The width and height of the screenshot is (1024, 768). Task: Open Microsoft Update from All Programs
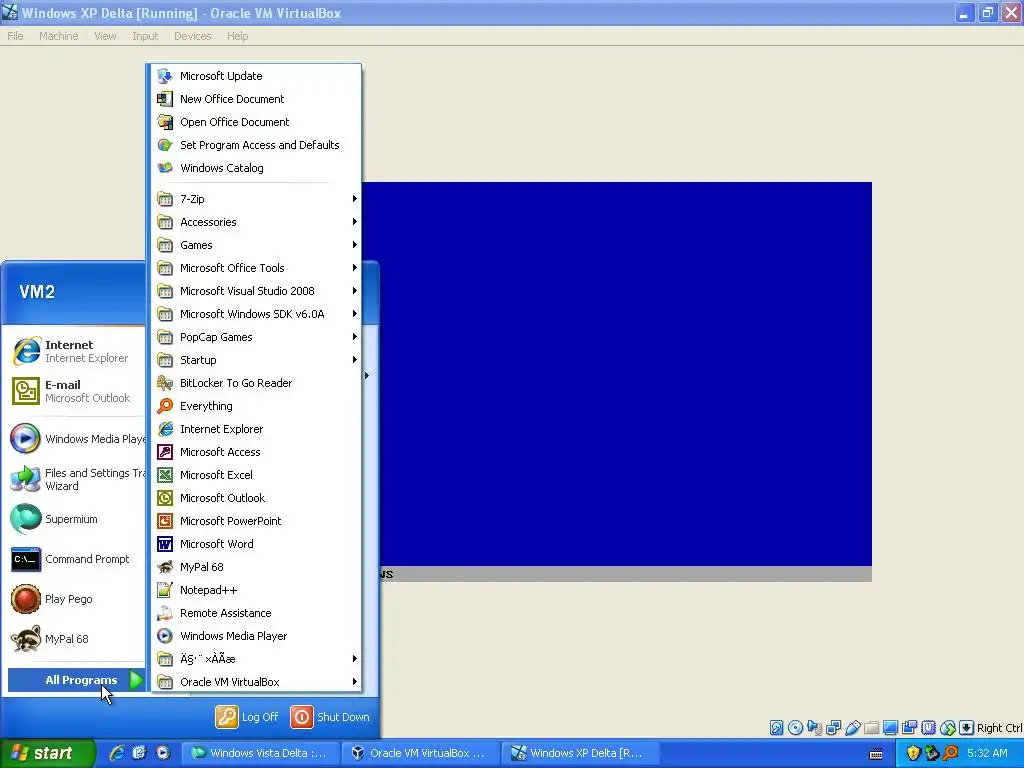pos(256,76)
